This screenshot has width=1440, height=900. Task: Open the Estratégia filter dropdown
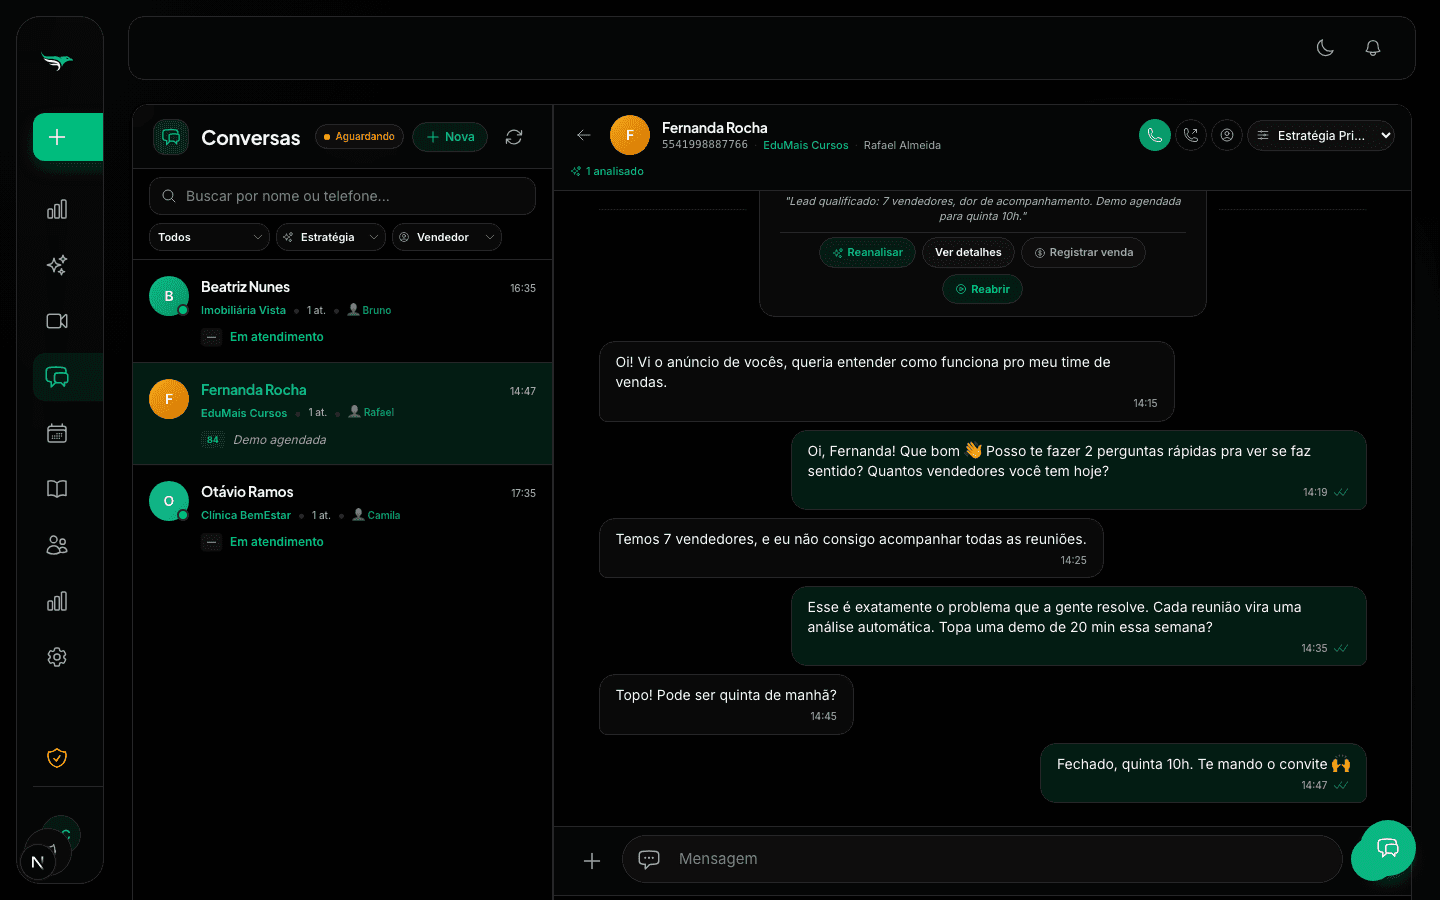[331, 237]
